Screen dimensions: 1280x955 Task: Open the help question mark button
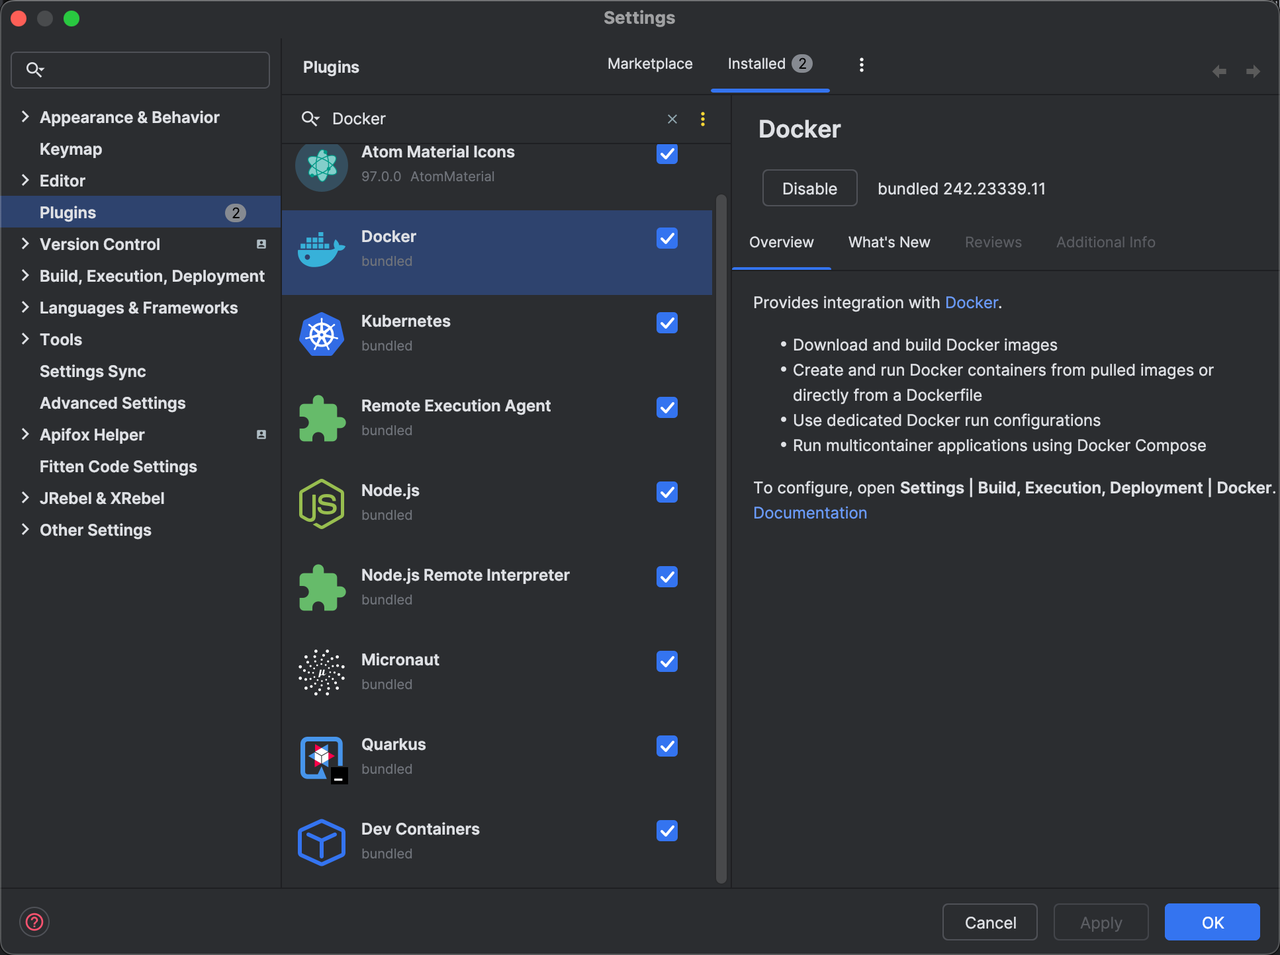tap(34, 922)
